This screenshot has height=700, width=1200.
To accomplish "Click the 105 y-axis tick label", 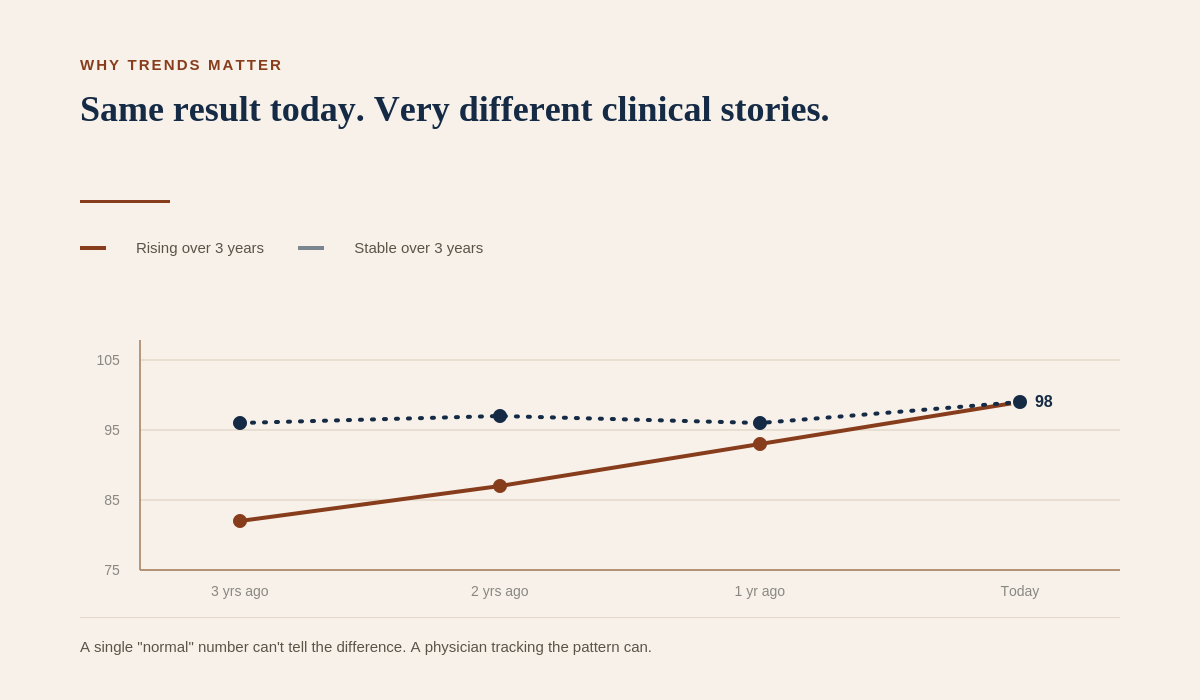I will 108,360.
